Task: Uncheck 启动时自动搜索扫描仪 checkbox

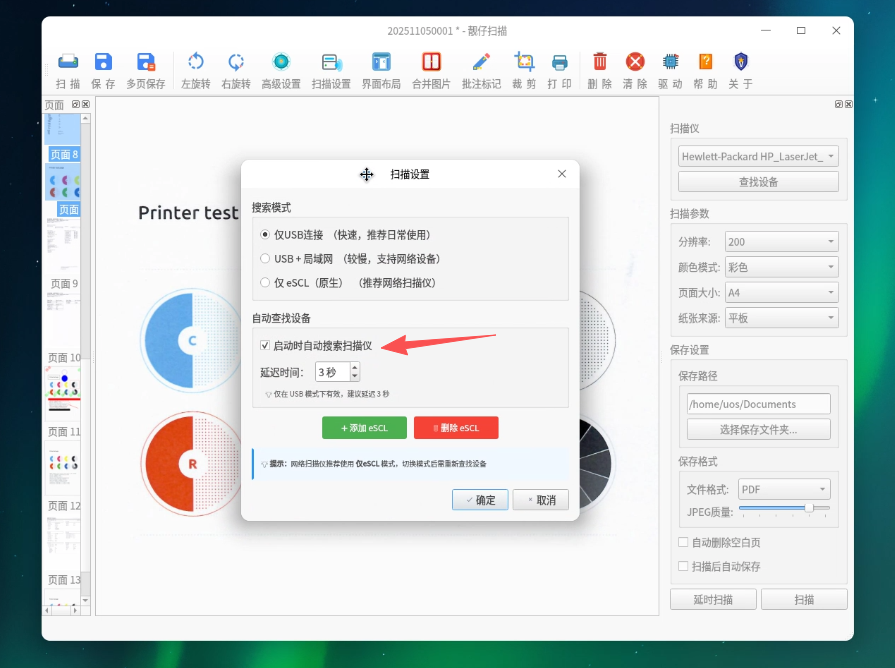Action: tap(265, 345)
